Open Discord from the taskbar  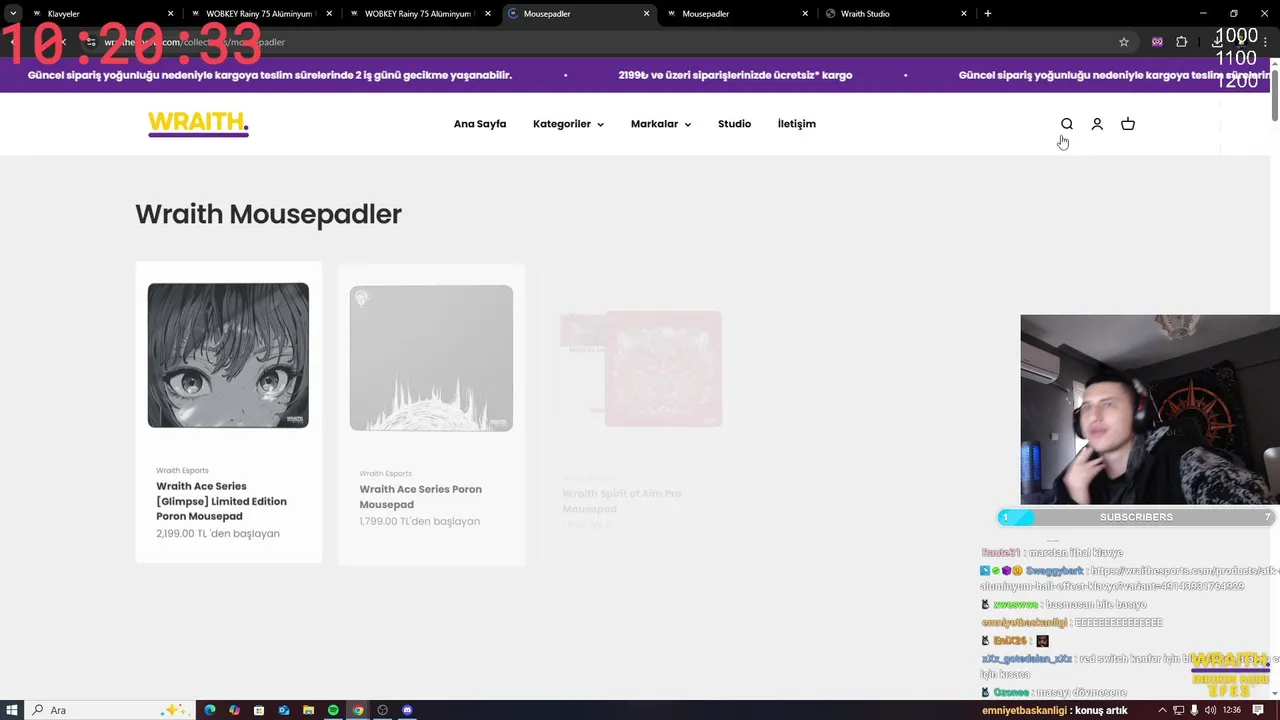click(x=407, y=710)
